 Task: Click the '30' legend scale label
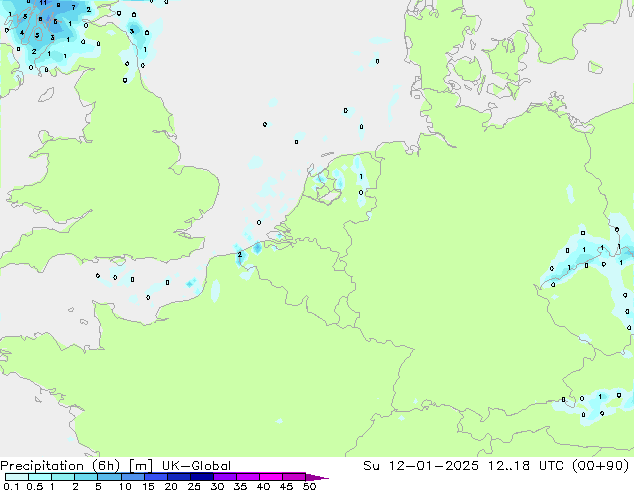click(217, 486)
